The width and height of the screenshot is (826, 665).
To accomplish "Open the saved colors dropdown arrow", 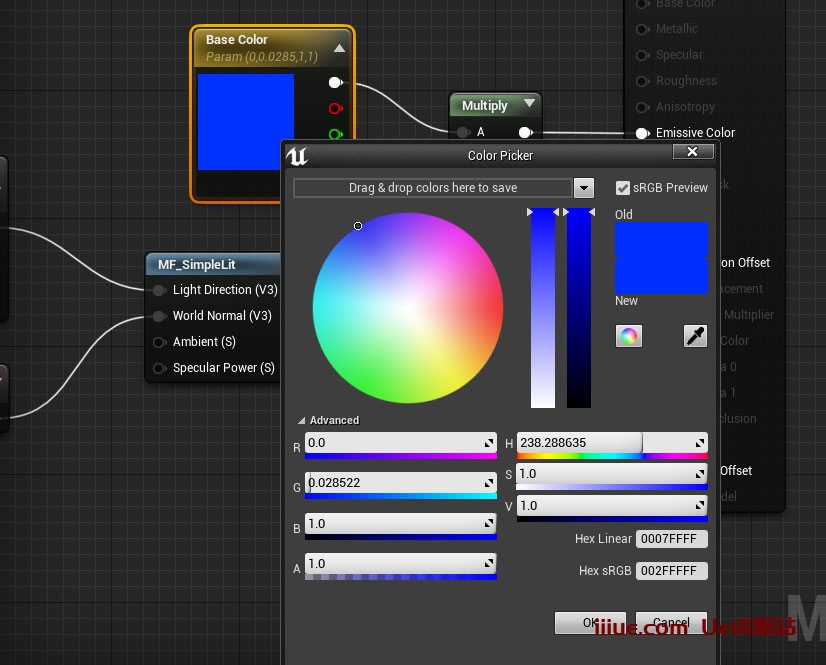I will coord(584,188).
